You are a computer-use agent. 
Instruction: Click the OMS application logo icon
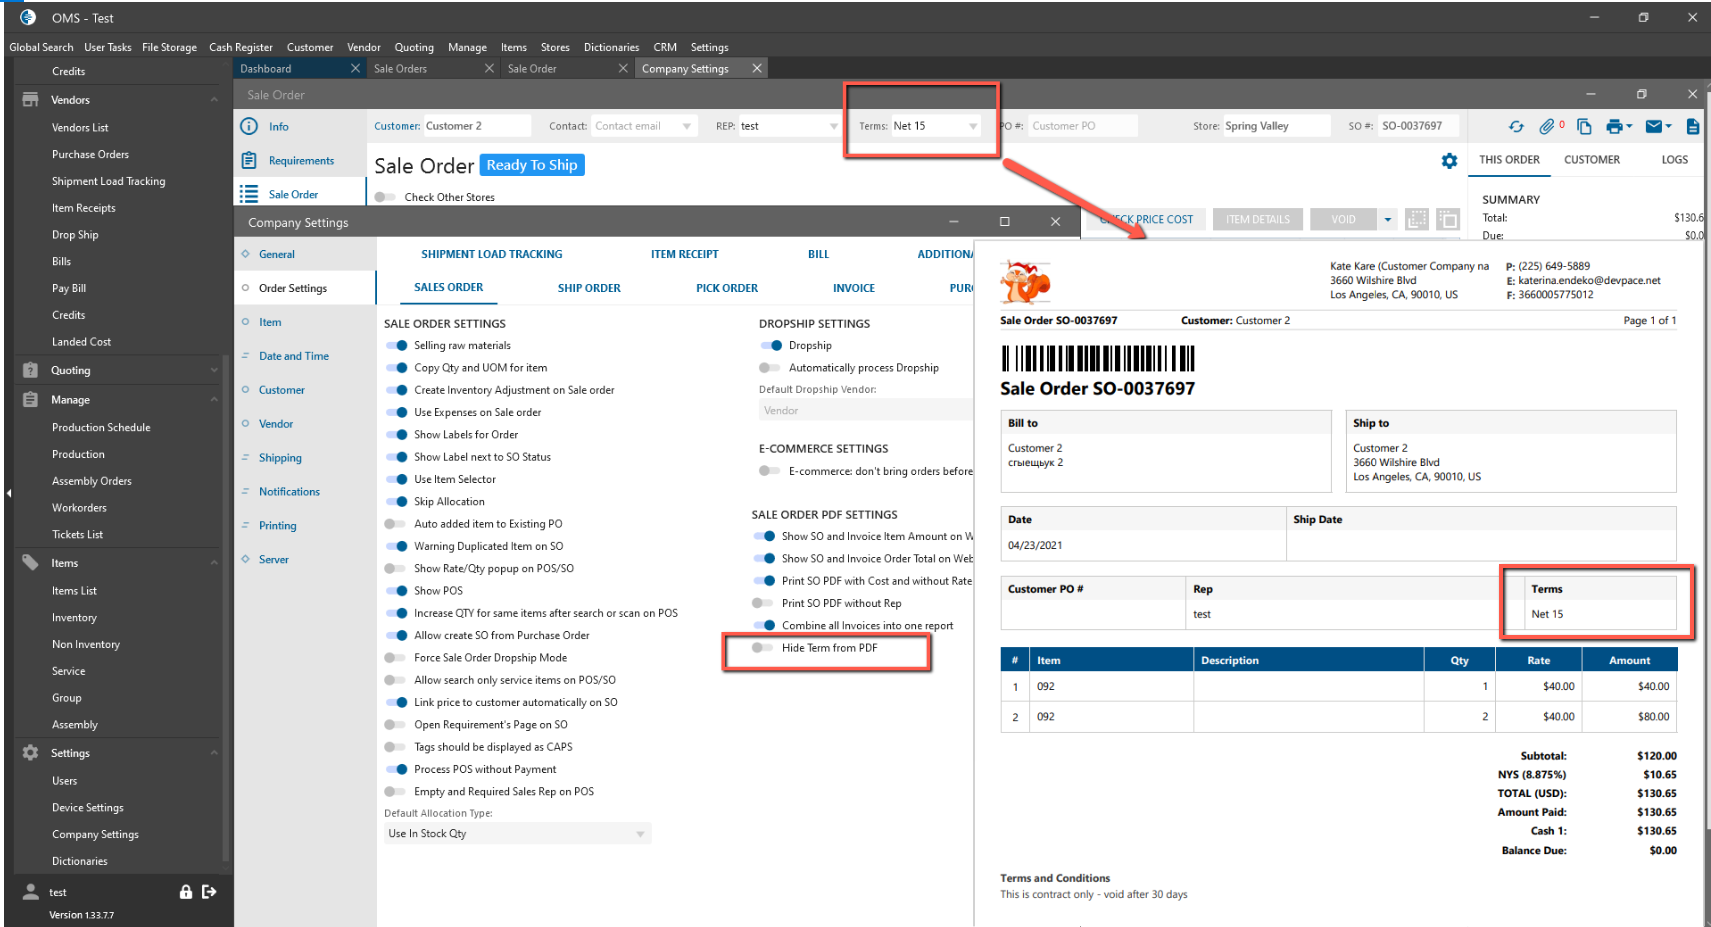tap(28, 17)
